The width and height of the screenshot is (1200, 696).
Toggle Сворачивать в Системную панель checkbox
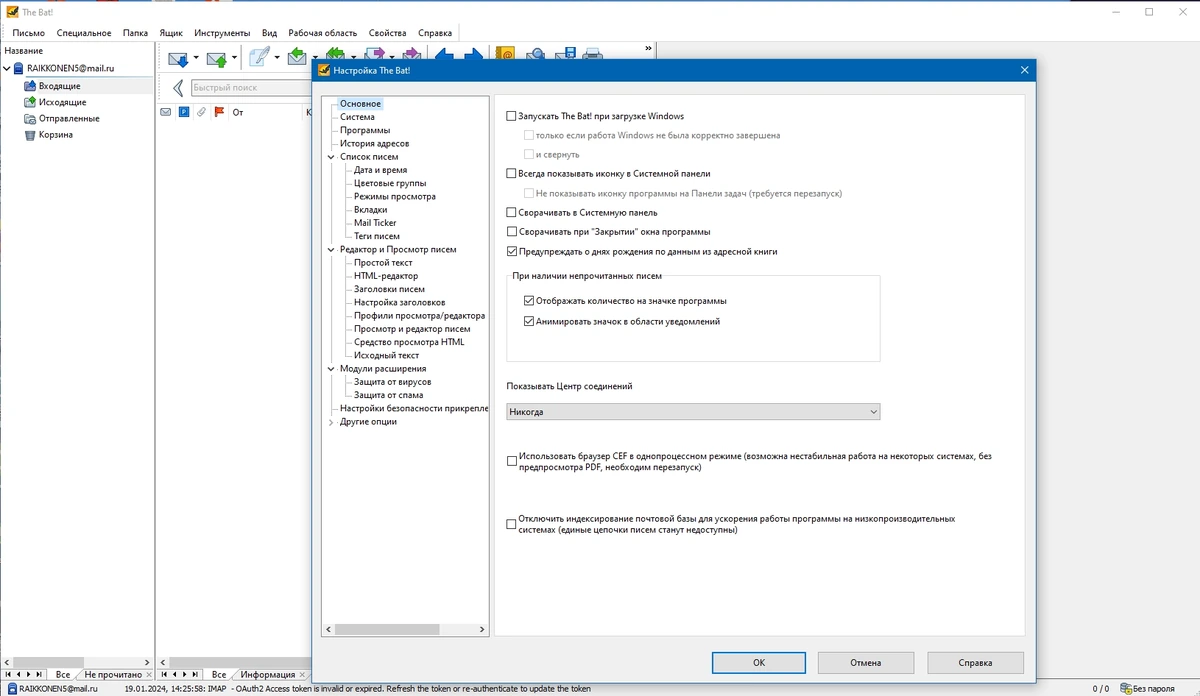[x=512, y=213]
